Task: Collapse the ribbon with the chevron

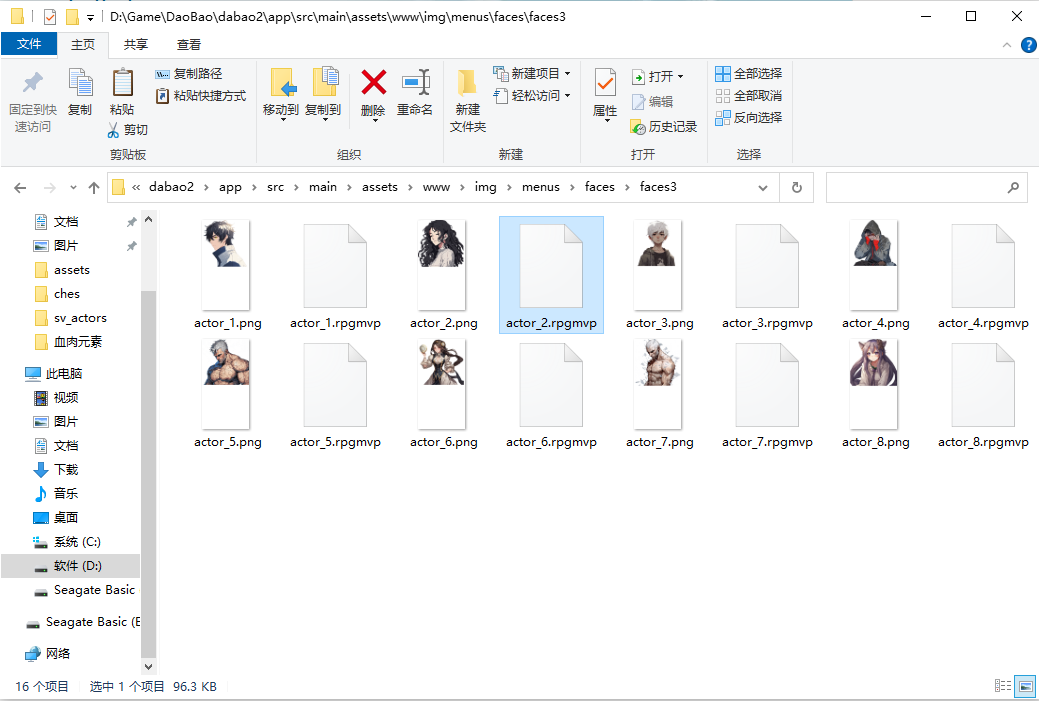Action: (x=1007, y=45)
